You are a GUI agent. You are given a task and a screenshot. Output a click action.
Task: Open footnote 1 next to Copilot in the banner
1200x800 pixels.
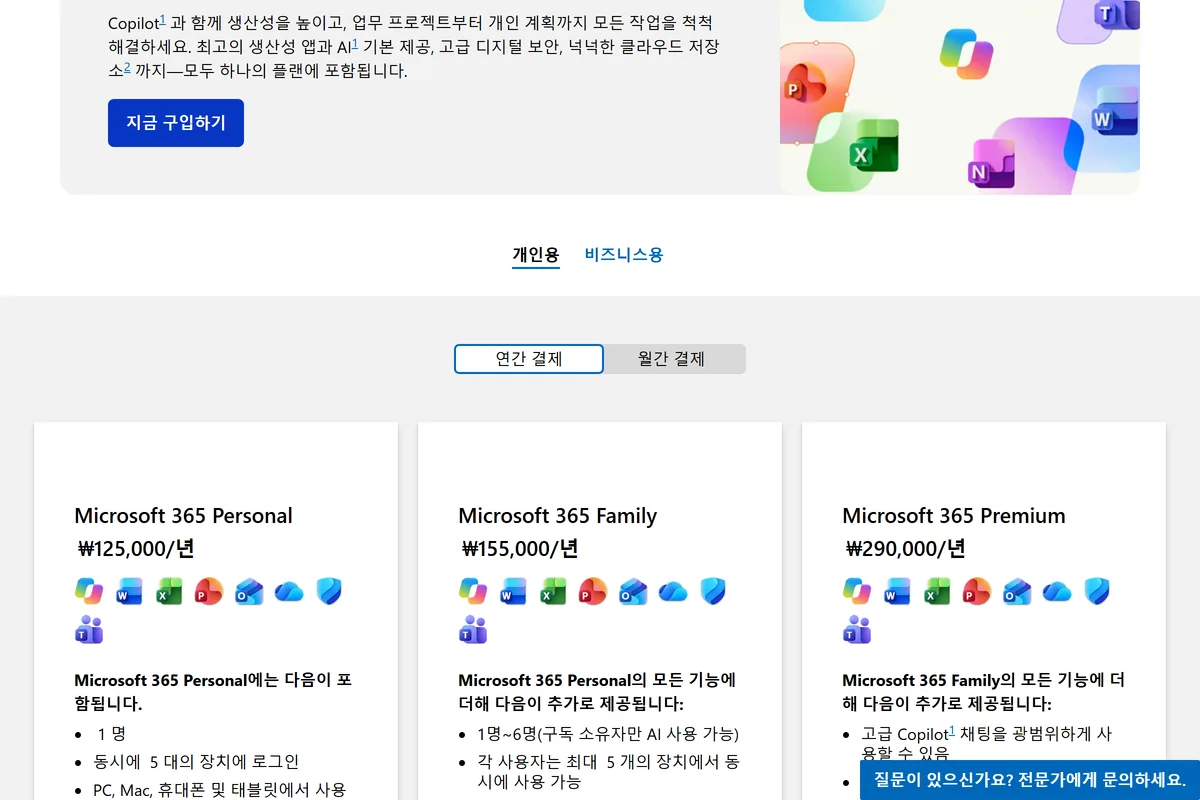(163, 18)
